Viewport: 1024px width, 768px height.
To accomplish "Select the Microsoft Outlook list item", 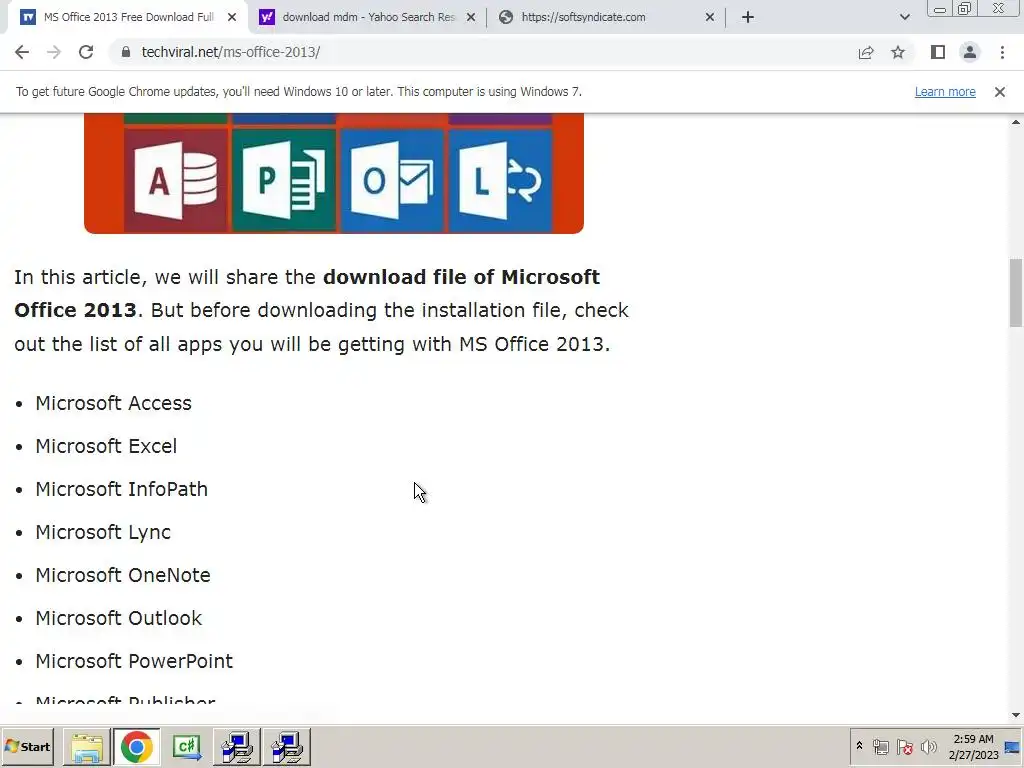I will point(119,618).
